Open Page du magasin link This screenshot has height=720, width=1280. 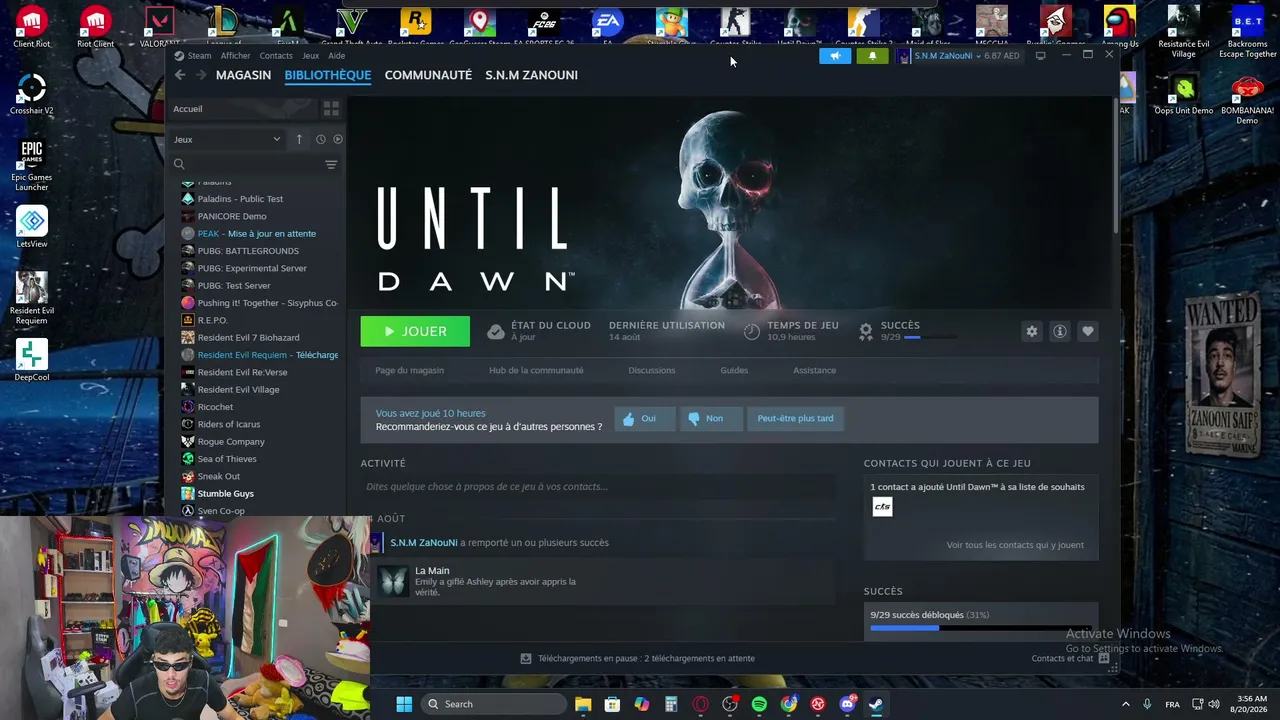409,370
